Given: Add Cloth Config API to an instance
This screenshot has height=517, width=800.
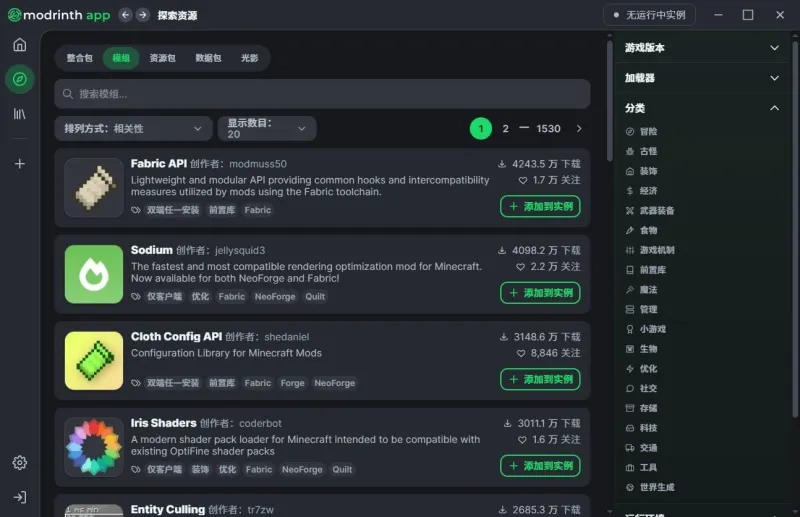Looking at the screenshot, I should 540,380.
